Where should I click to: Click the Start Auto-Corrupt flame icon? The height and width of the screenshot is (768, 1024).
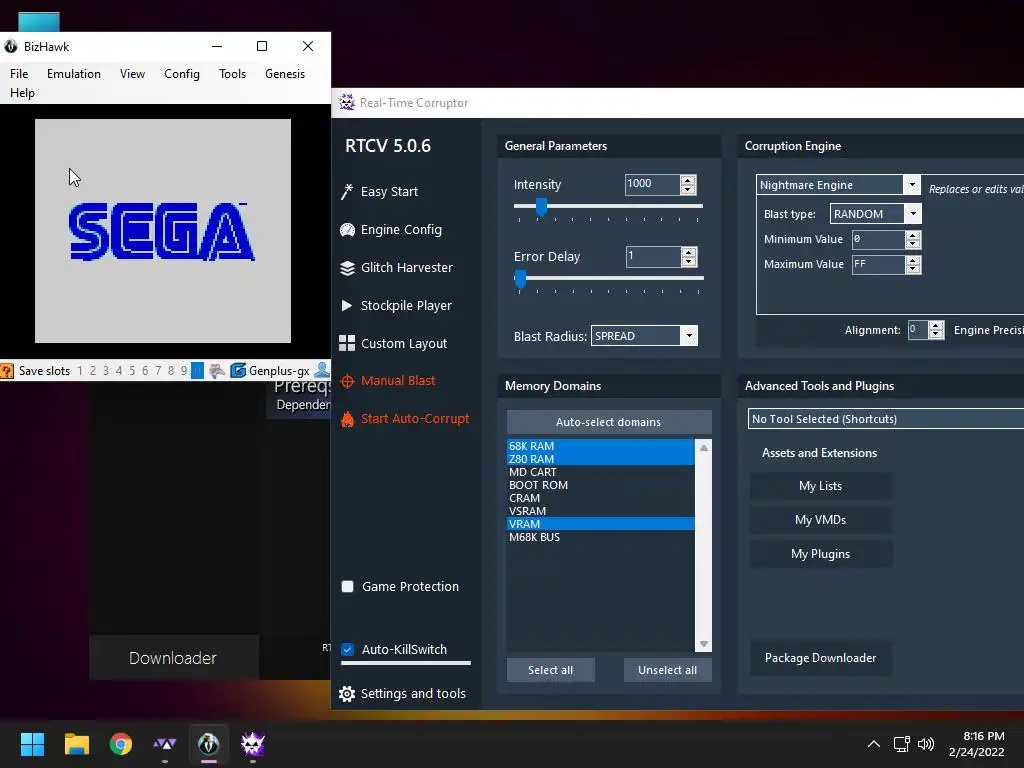(347, 419)
